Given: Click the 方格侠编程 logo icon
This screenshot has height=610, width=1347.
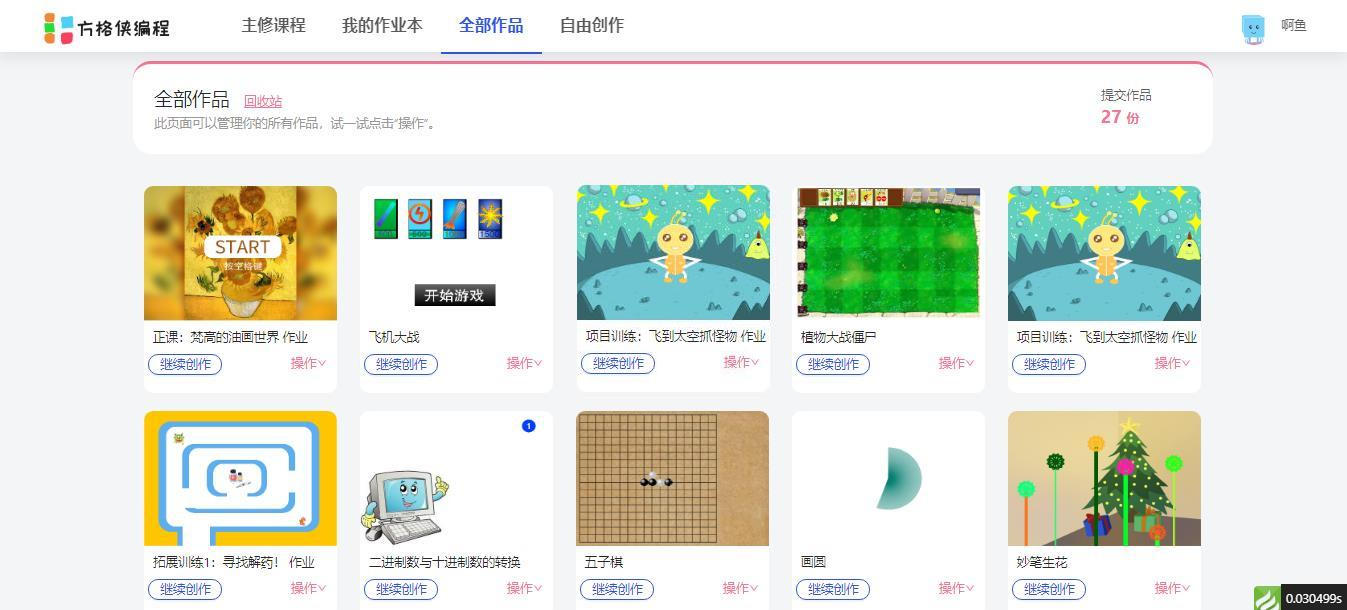Looking at the screenshot, I should point(59,28).
